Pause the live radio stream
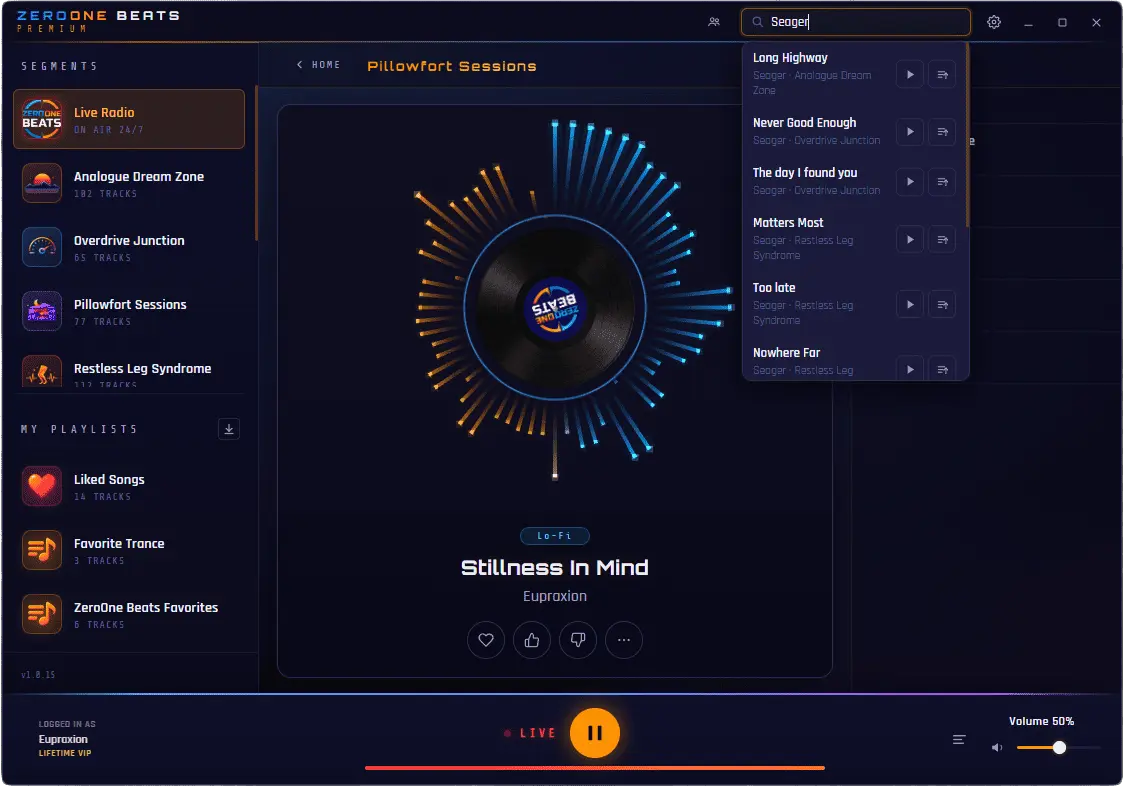Viewport: 1123px width, 786px height. [x=594, y=733]
